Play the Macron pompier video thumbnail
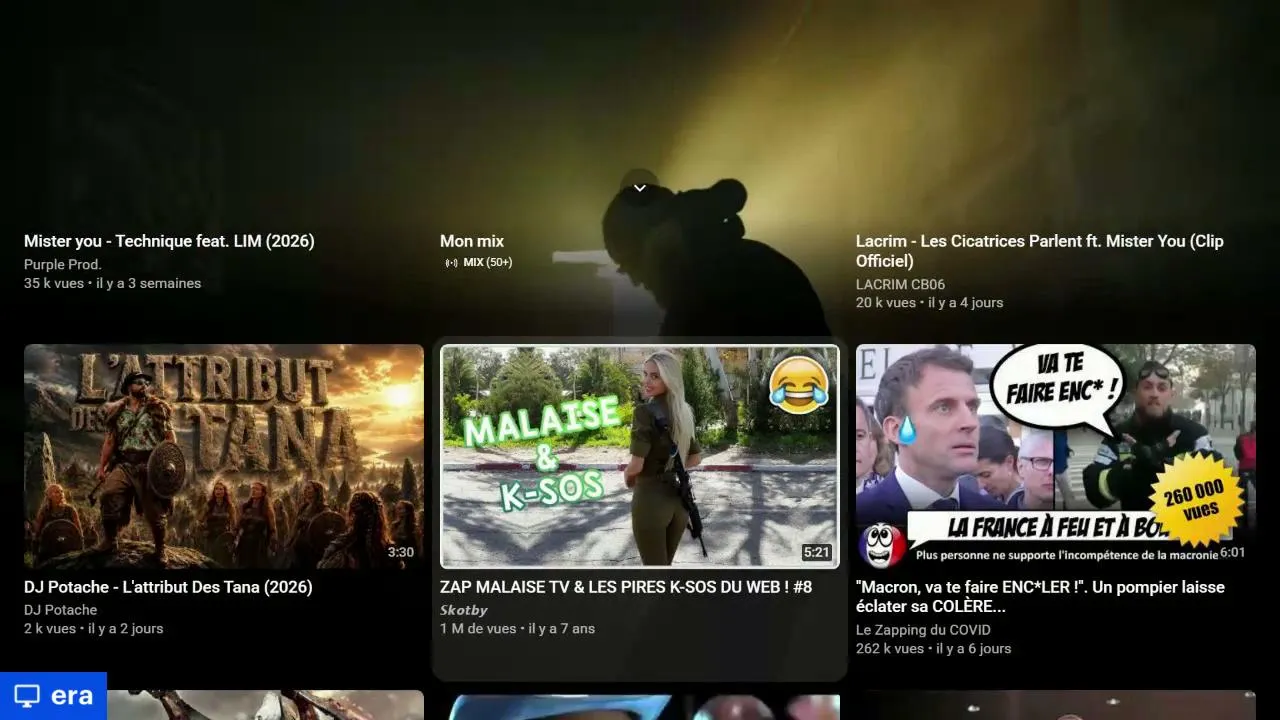This screenshot has width=1280, height=720. point(1056,456)
